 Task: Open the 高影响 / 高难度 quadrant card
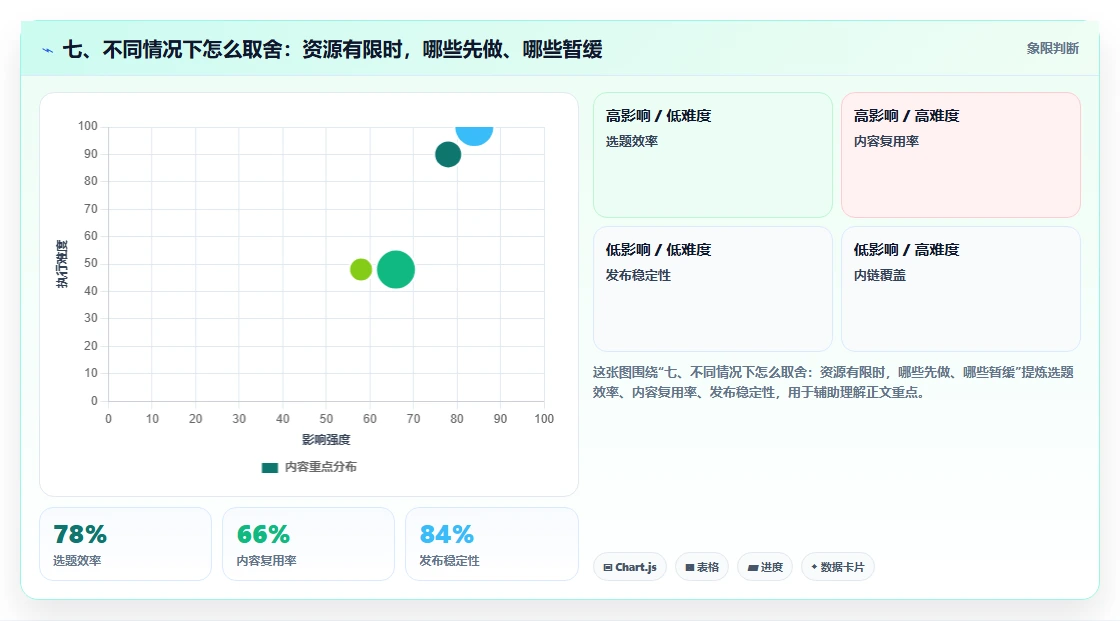961,155
